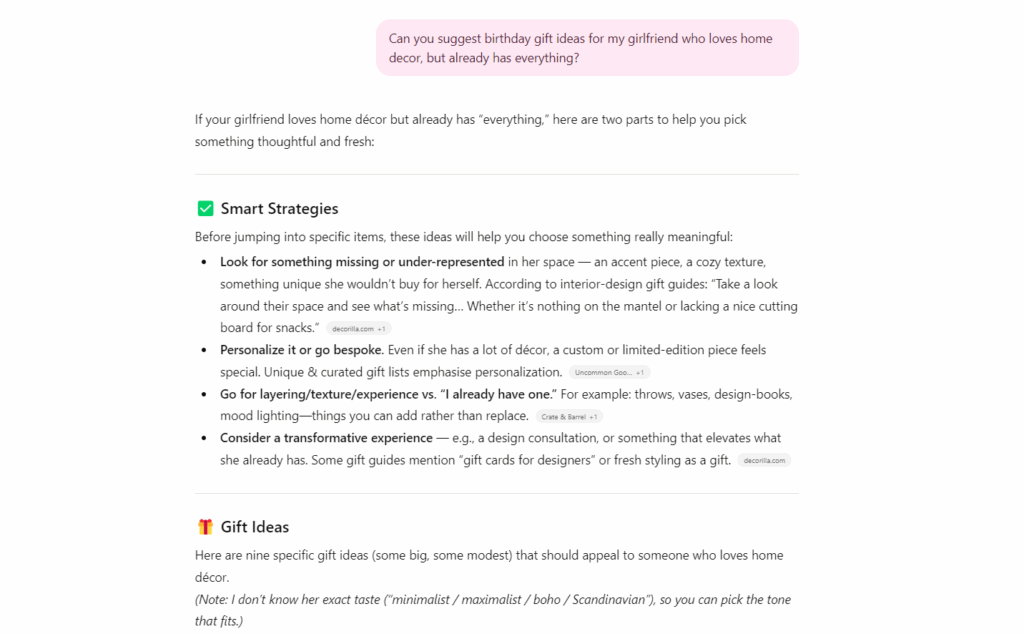
Task: Open the decorilla.com +1 citation after "board for snacks"
Action: point(358,328)
